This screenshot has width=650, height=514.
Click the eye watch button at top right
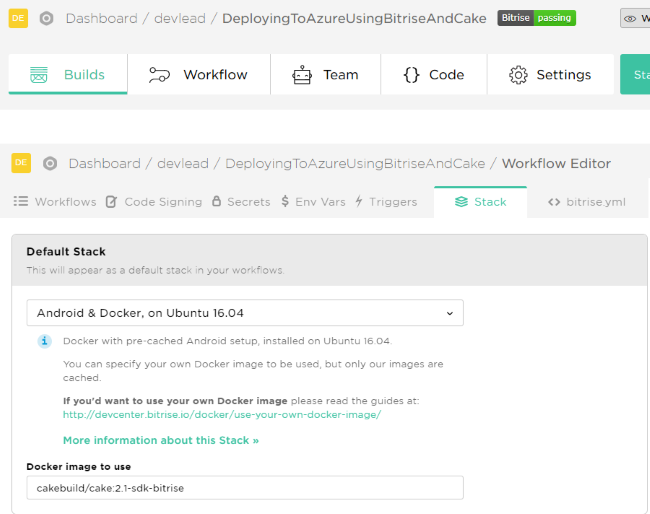(635, 18)
